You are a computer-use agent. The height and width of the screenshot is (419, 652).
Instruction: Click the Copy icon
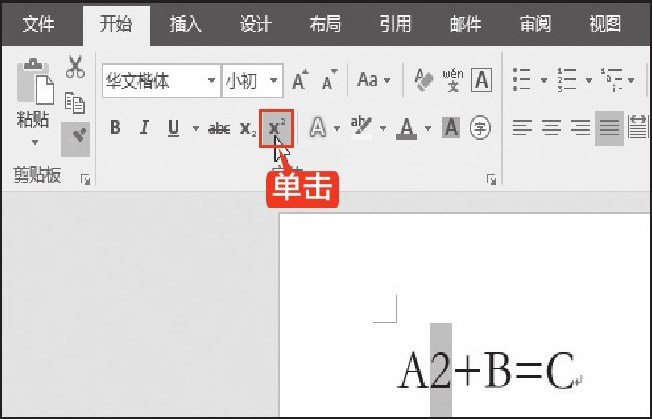pos(75,103)
